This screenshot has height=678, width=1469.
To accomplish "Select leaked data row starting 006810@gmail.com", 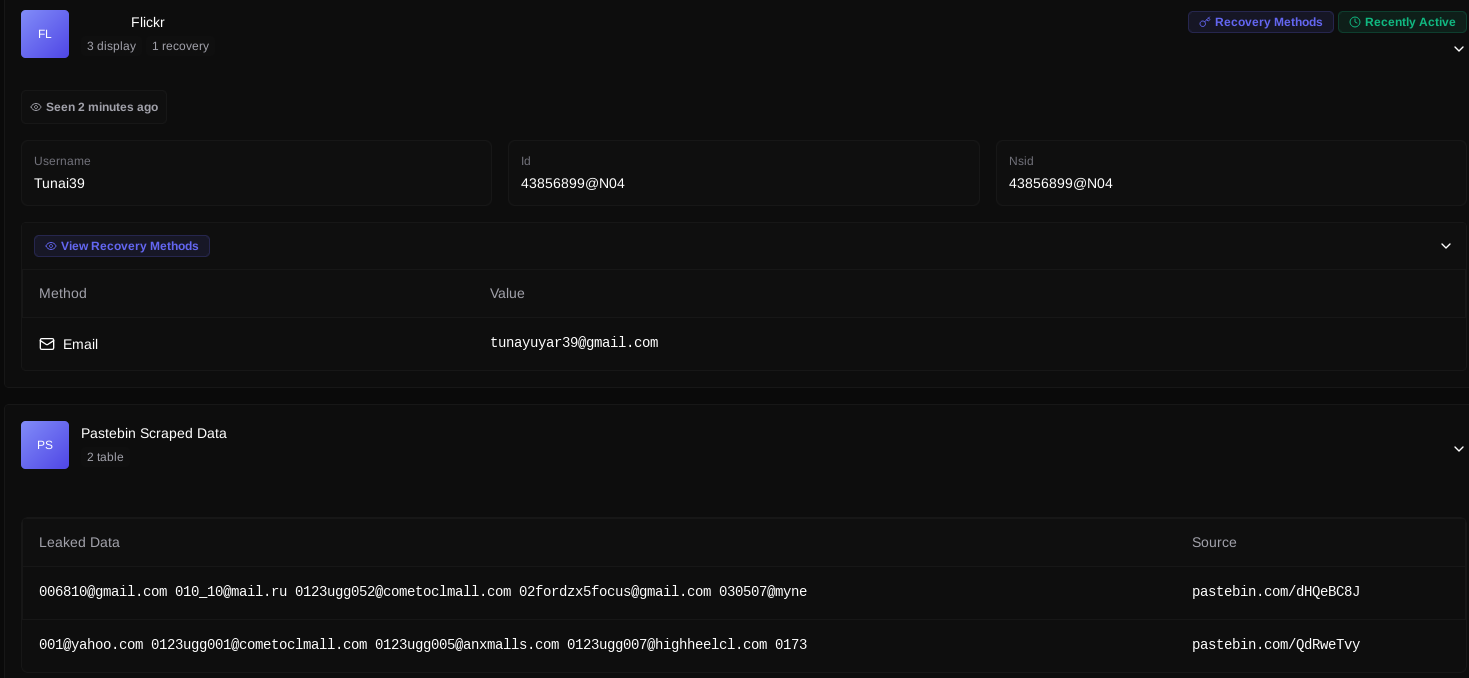I will pos(423,592).
